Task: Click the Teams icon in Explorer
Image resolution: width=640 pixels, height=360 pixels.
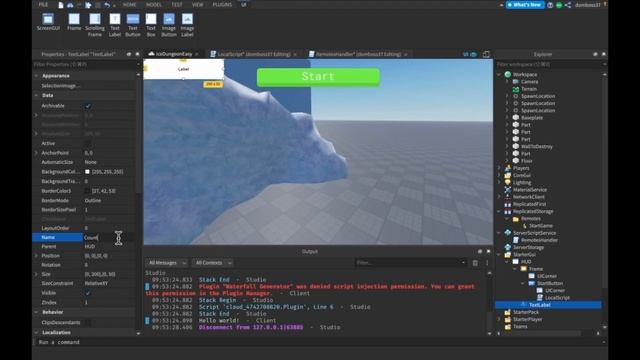Action: pyautogui.click(x=508, y=327)
